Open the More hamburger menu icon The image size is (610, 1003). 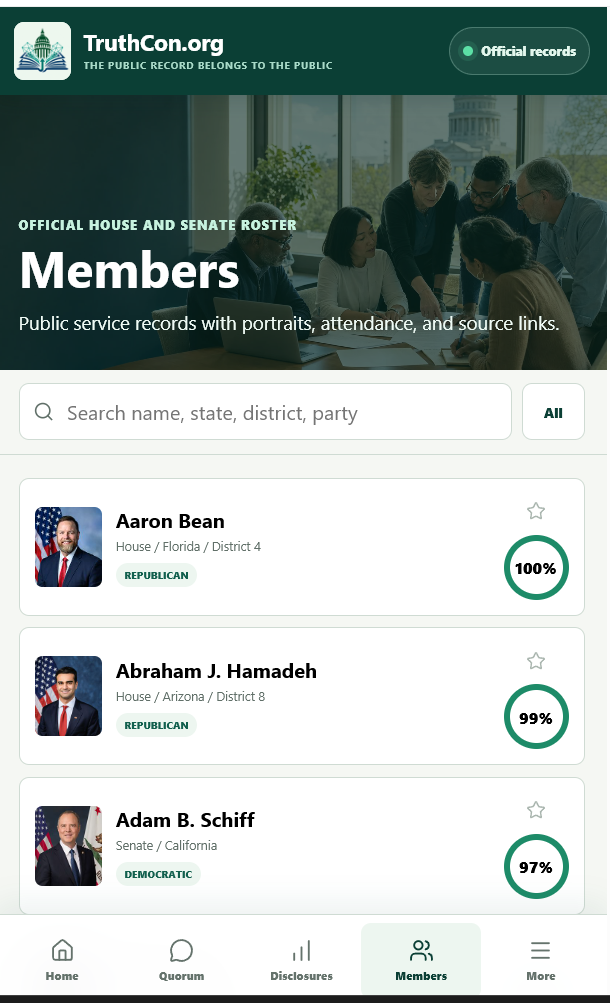click(x=540, y=951)
